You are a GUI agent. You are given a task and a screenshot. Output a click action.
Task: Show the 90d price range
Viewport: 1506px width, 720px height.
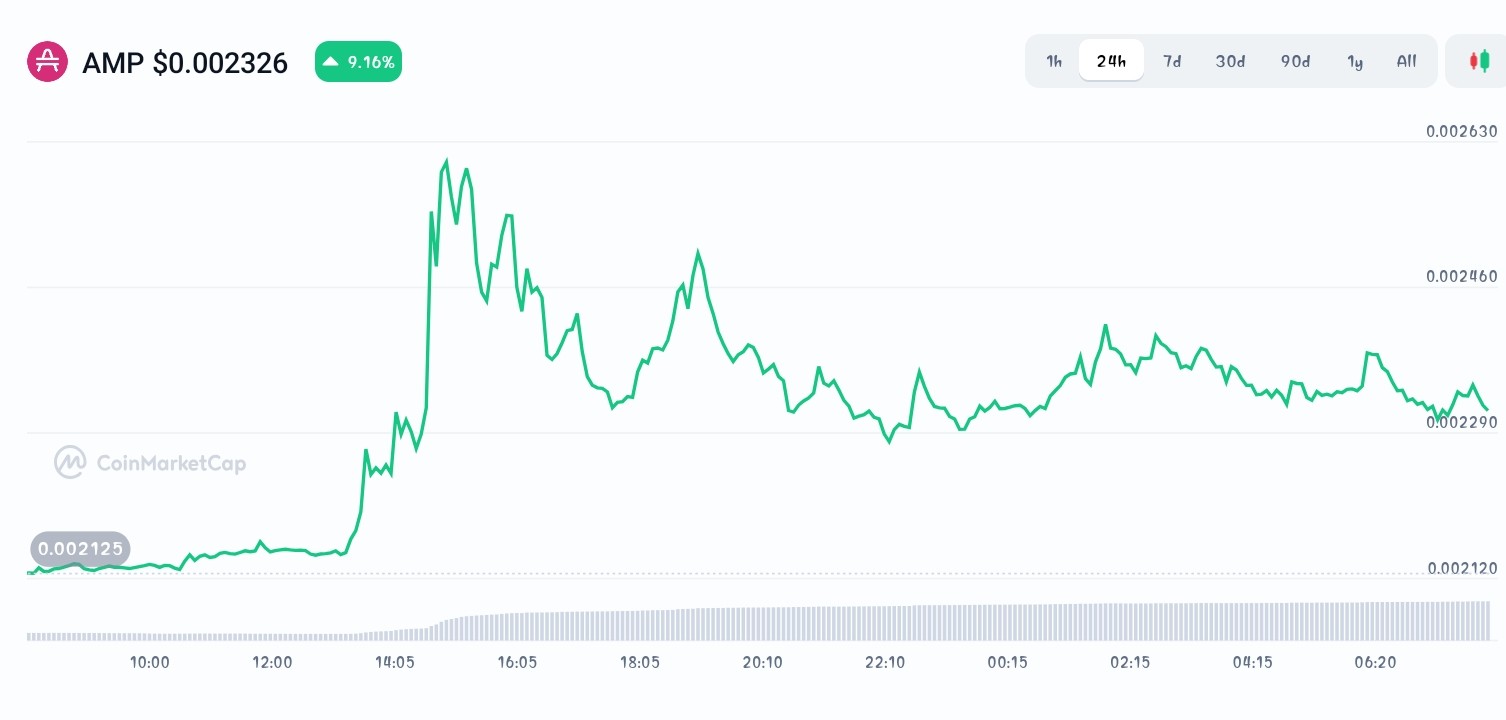pyautogui.click(x=1295, y=61)
